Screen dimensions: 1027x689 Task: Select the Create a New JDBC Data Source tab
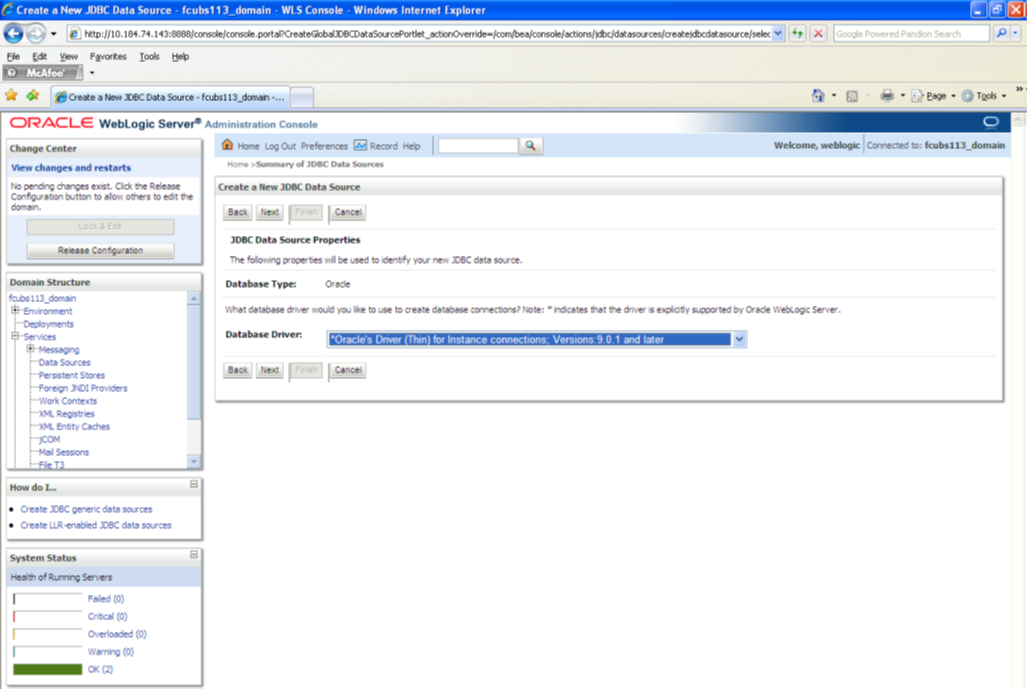point(170,97)
